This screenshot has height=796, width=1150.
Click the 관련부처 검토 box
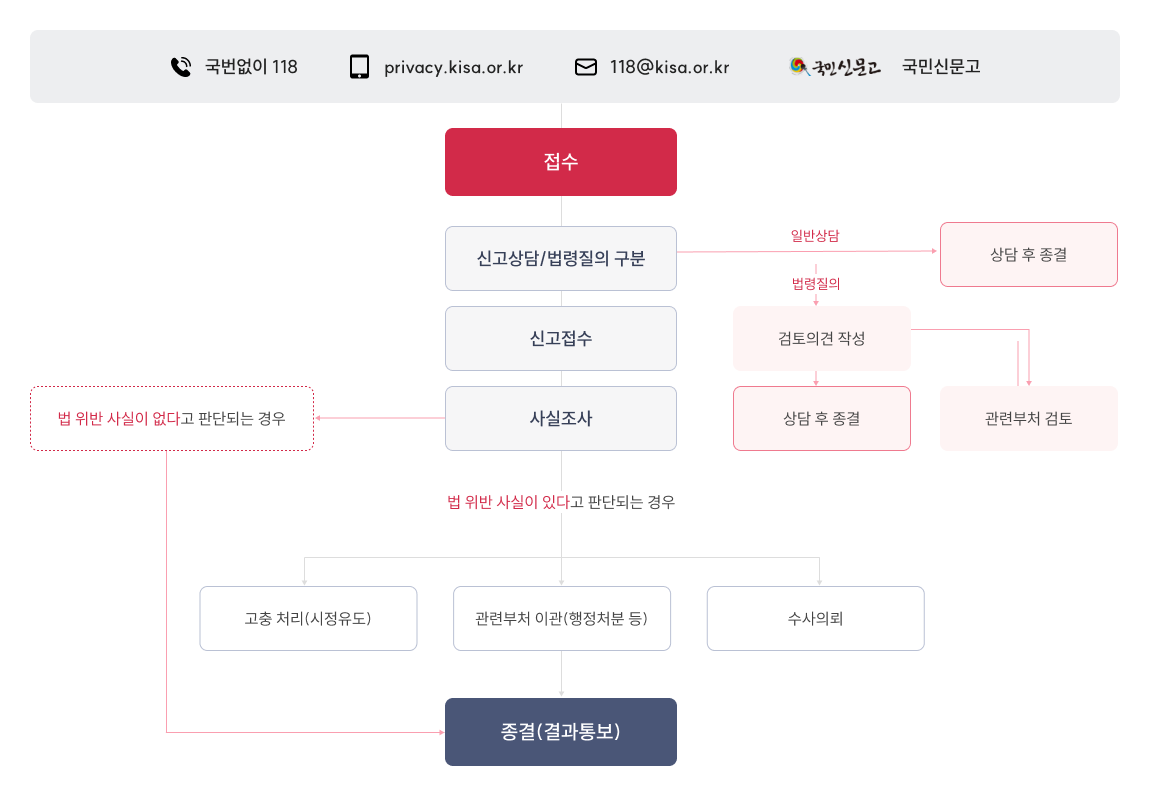click(1028, 418)
